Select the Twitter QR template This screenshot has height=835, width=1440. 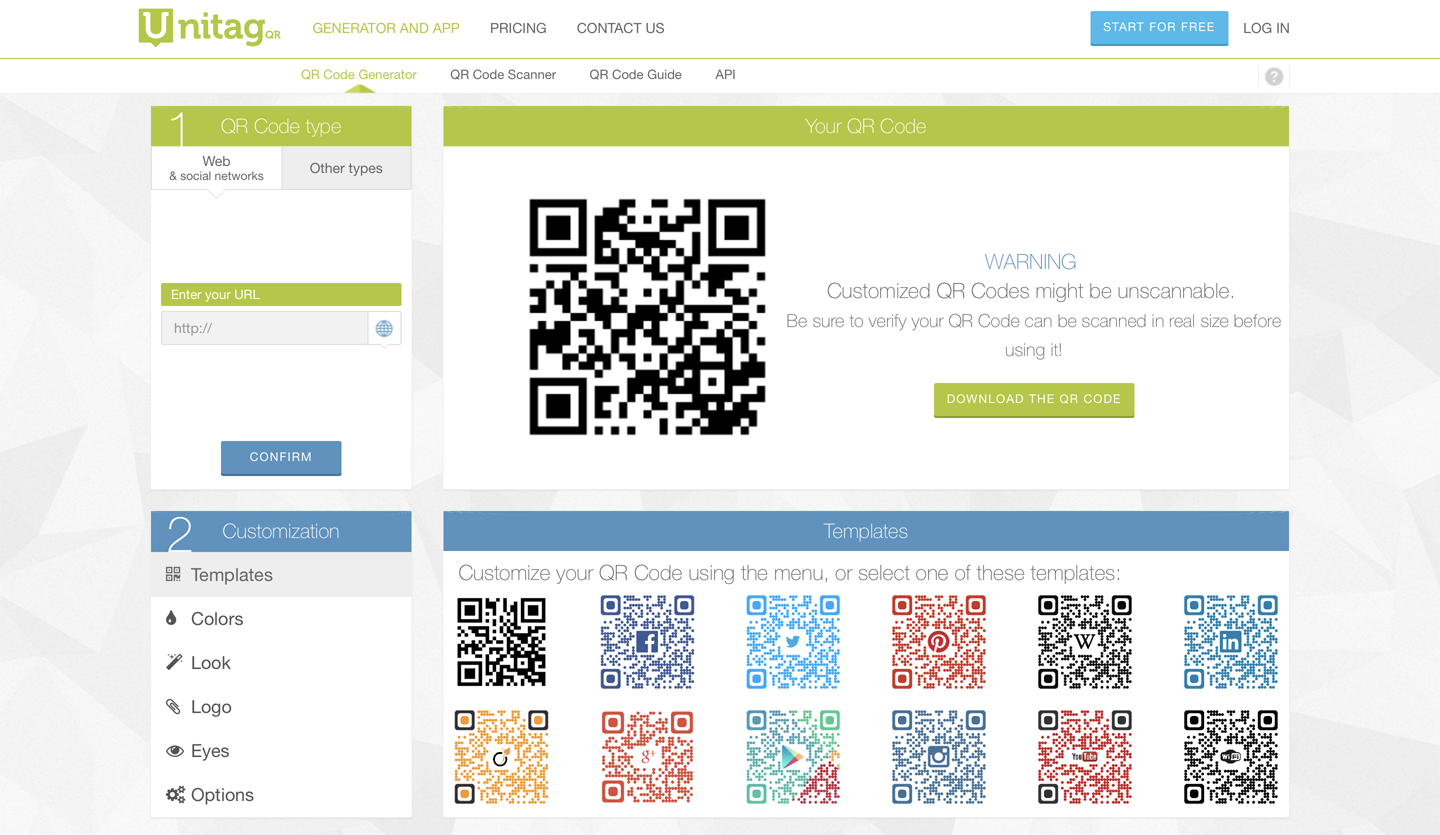click(x=793, y=642)
